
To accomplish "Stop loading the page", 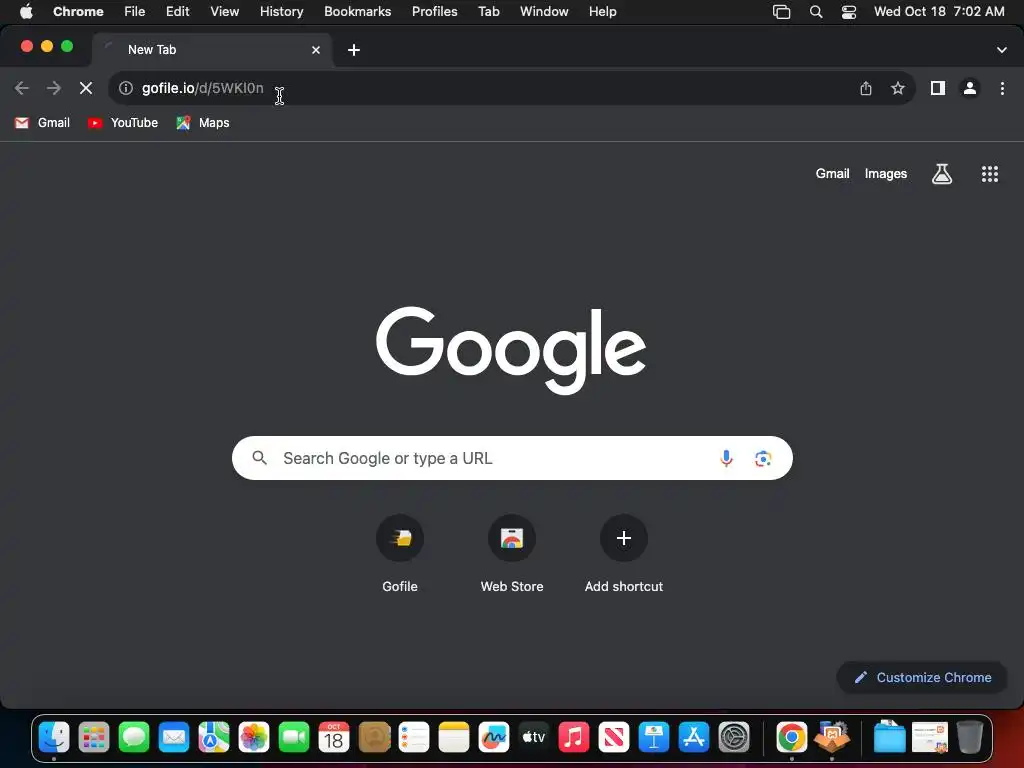I will (x=86, y=88).
